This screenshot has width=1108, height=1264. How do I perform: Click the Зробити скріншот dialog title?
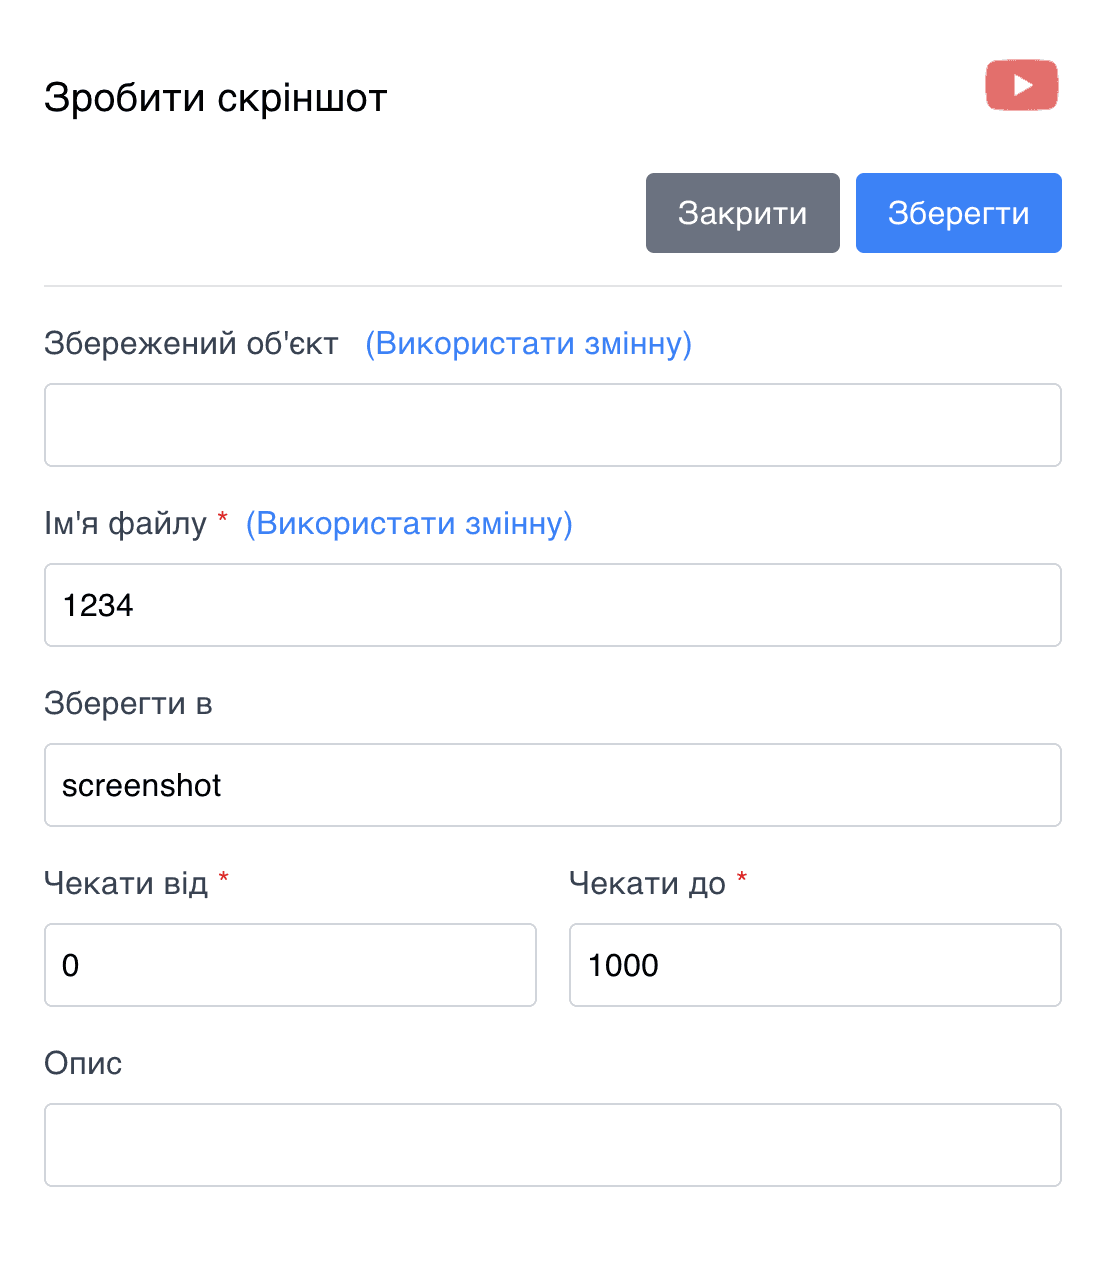[214, 97]
